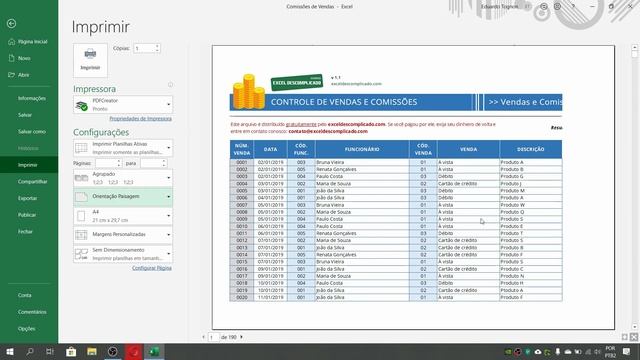Click the Páginas start field
640x360 pixels.
click(x=106, y=163)
